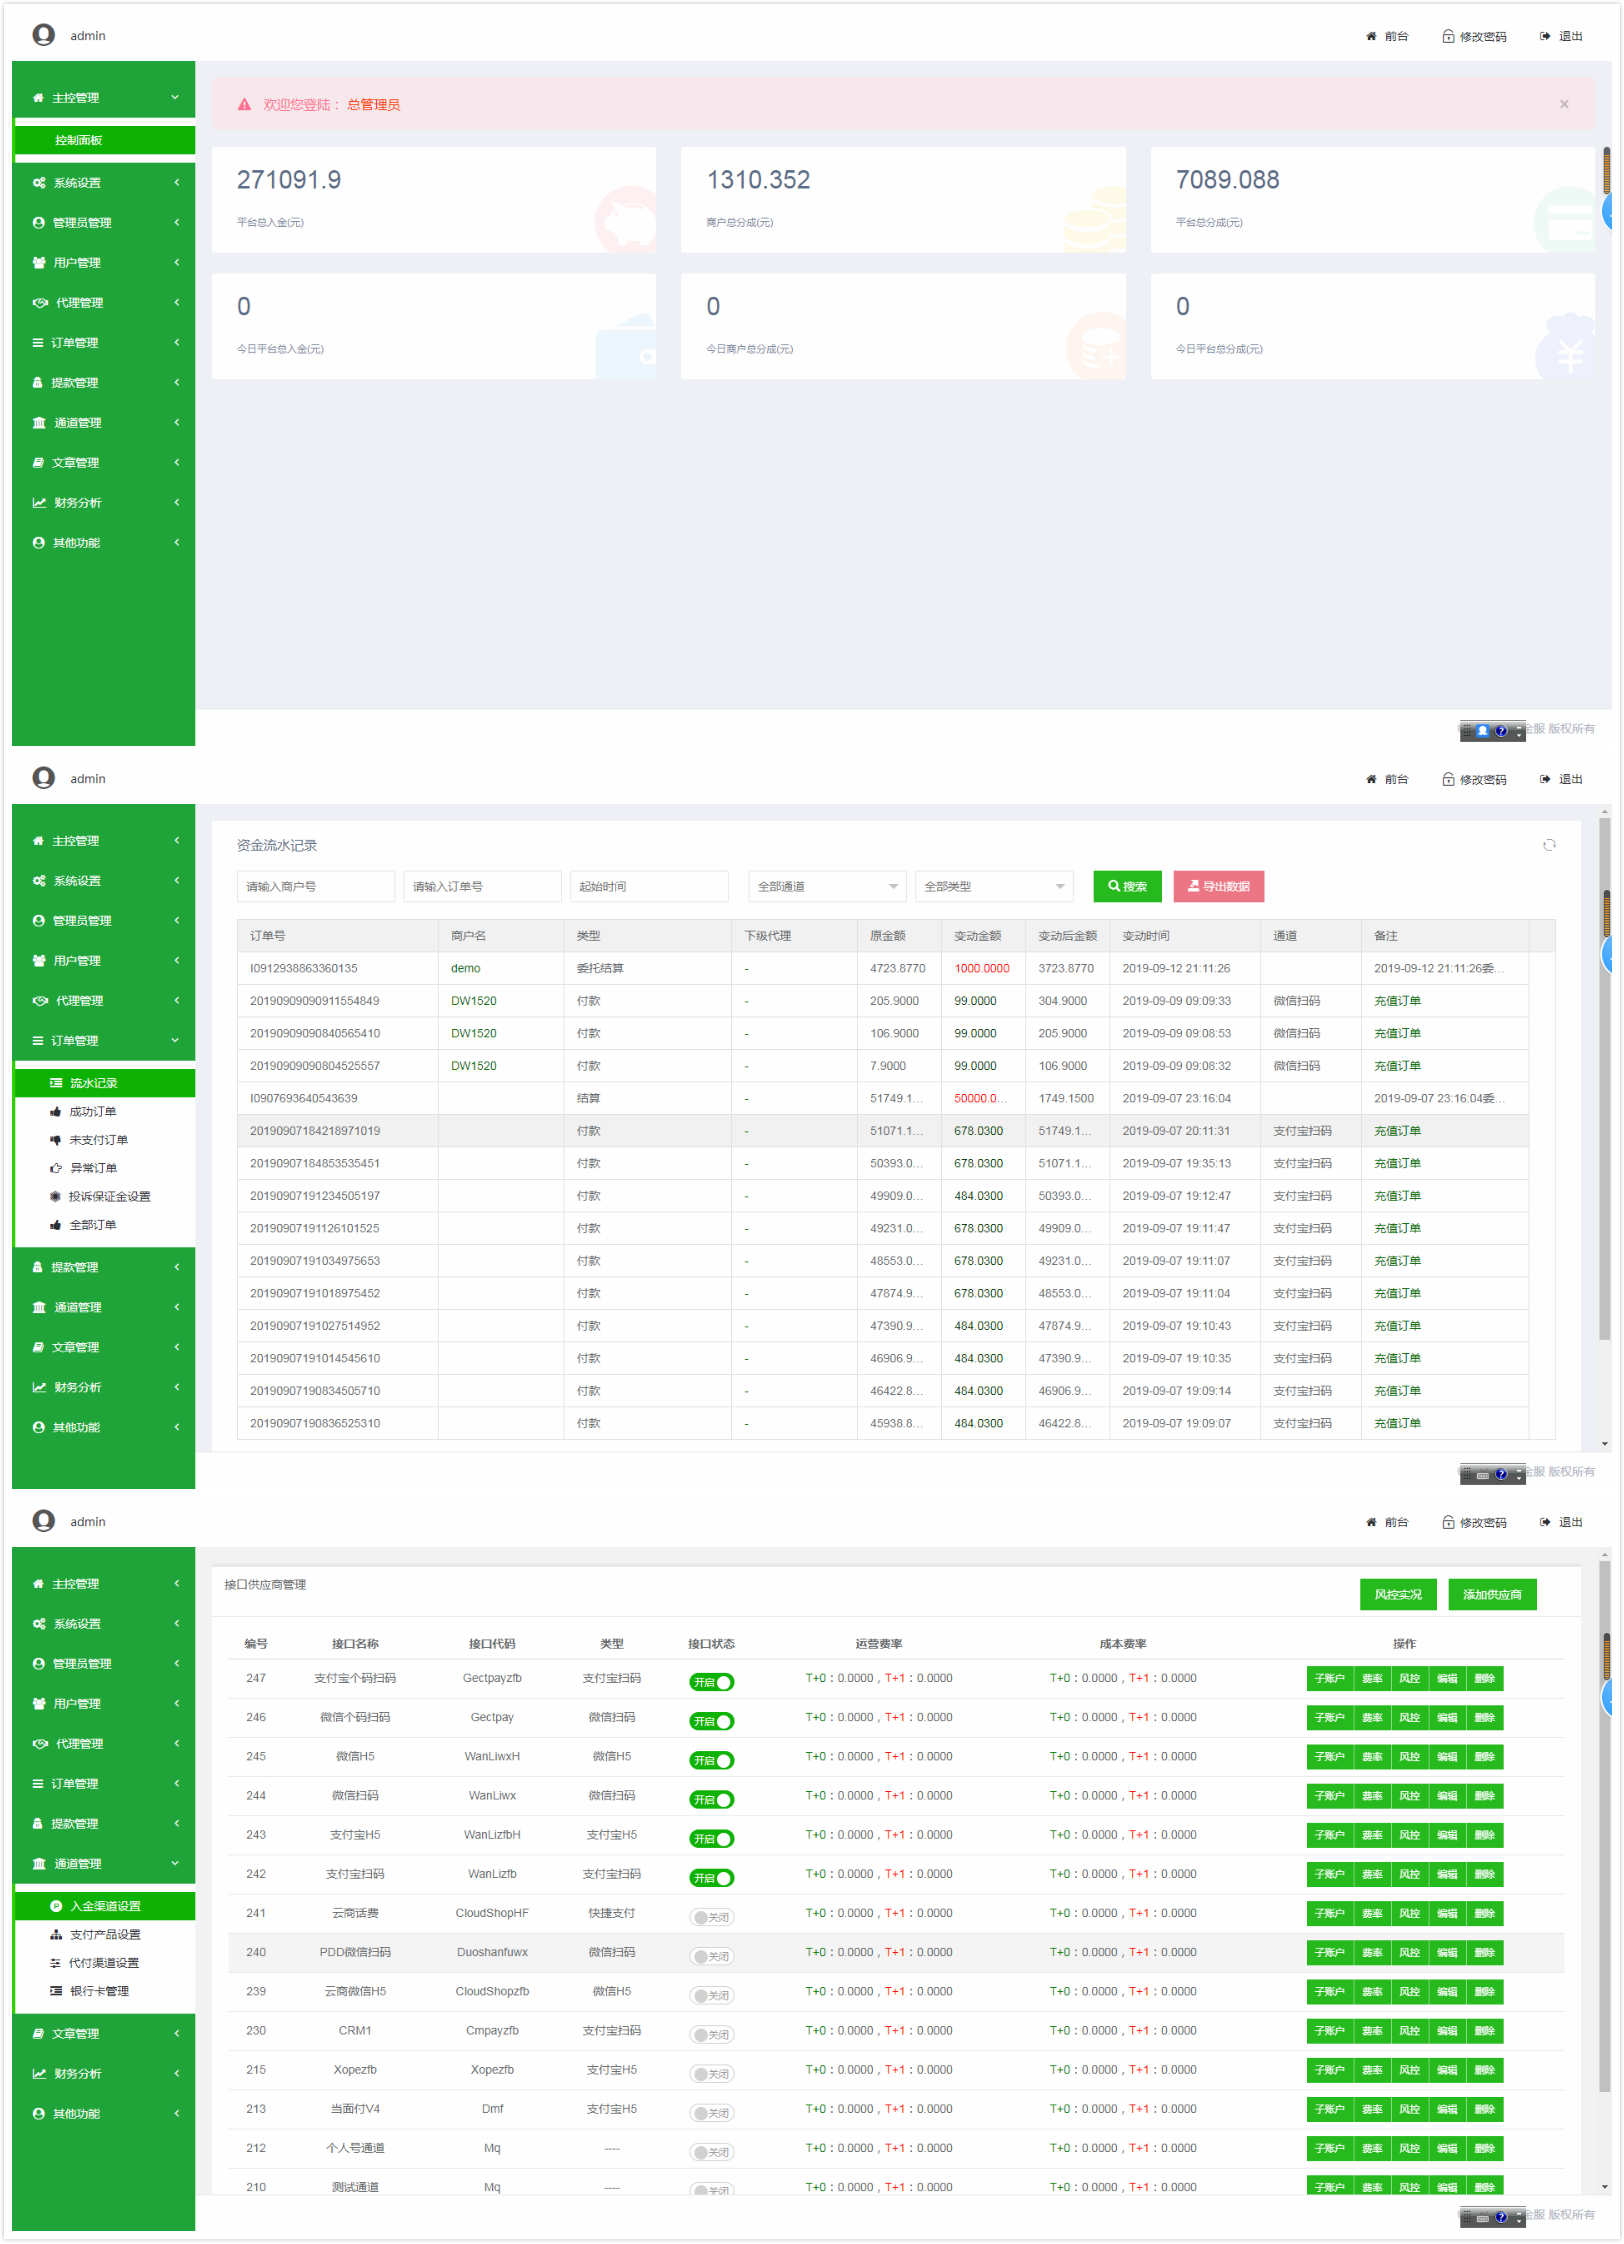Turn off the 开启 switch for 支付宝个码扫码 row 247
Screen dimensions: 1624x2244
click(711, 1682)
